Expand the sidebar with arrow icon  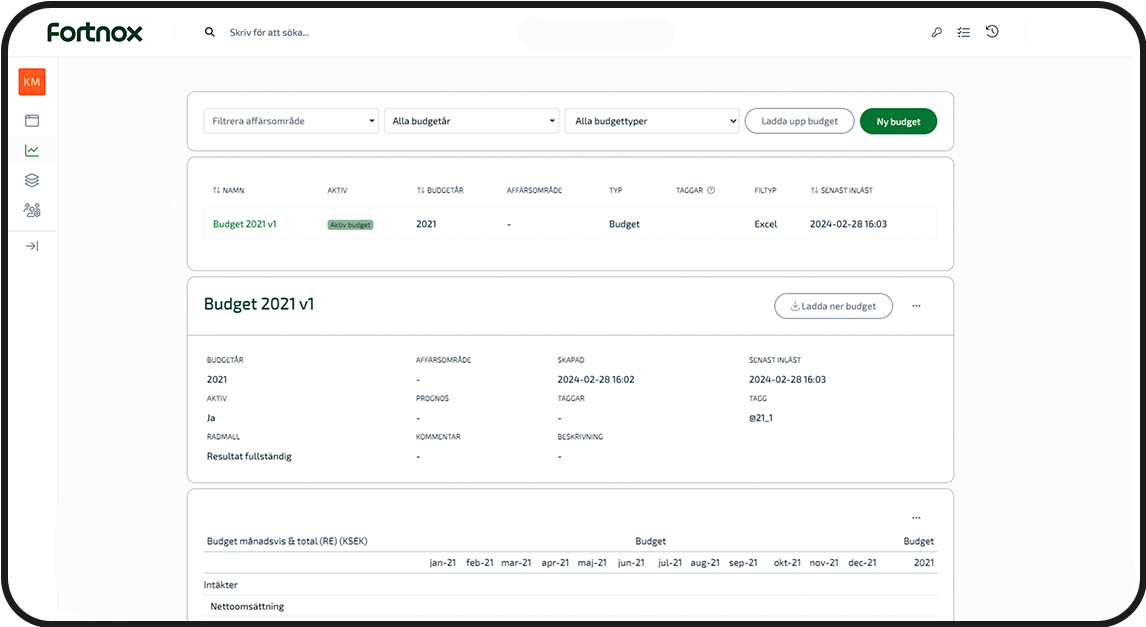click(x=32, y=246)
